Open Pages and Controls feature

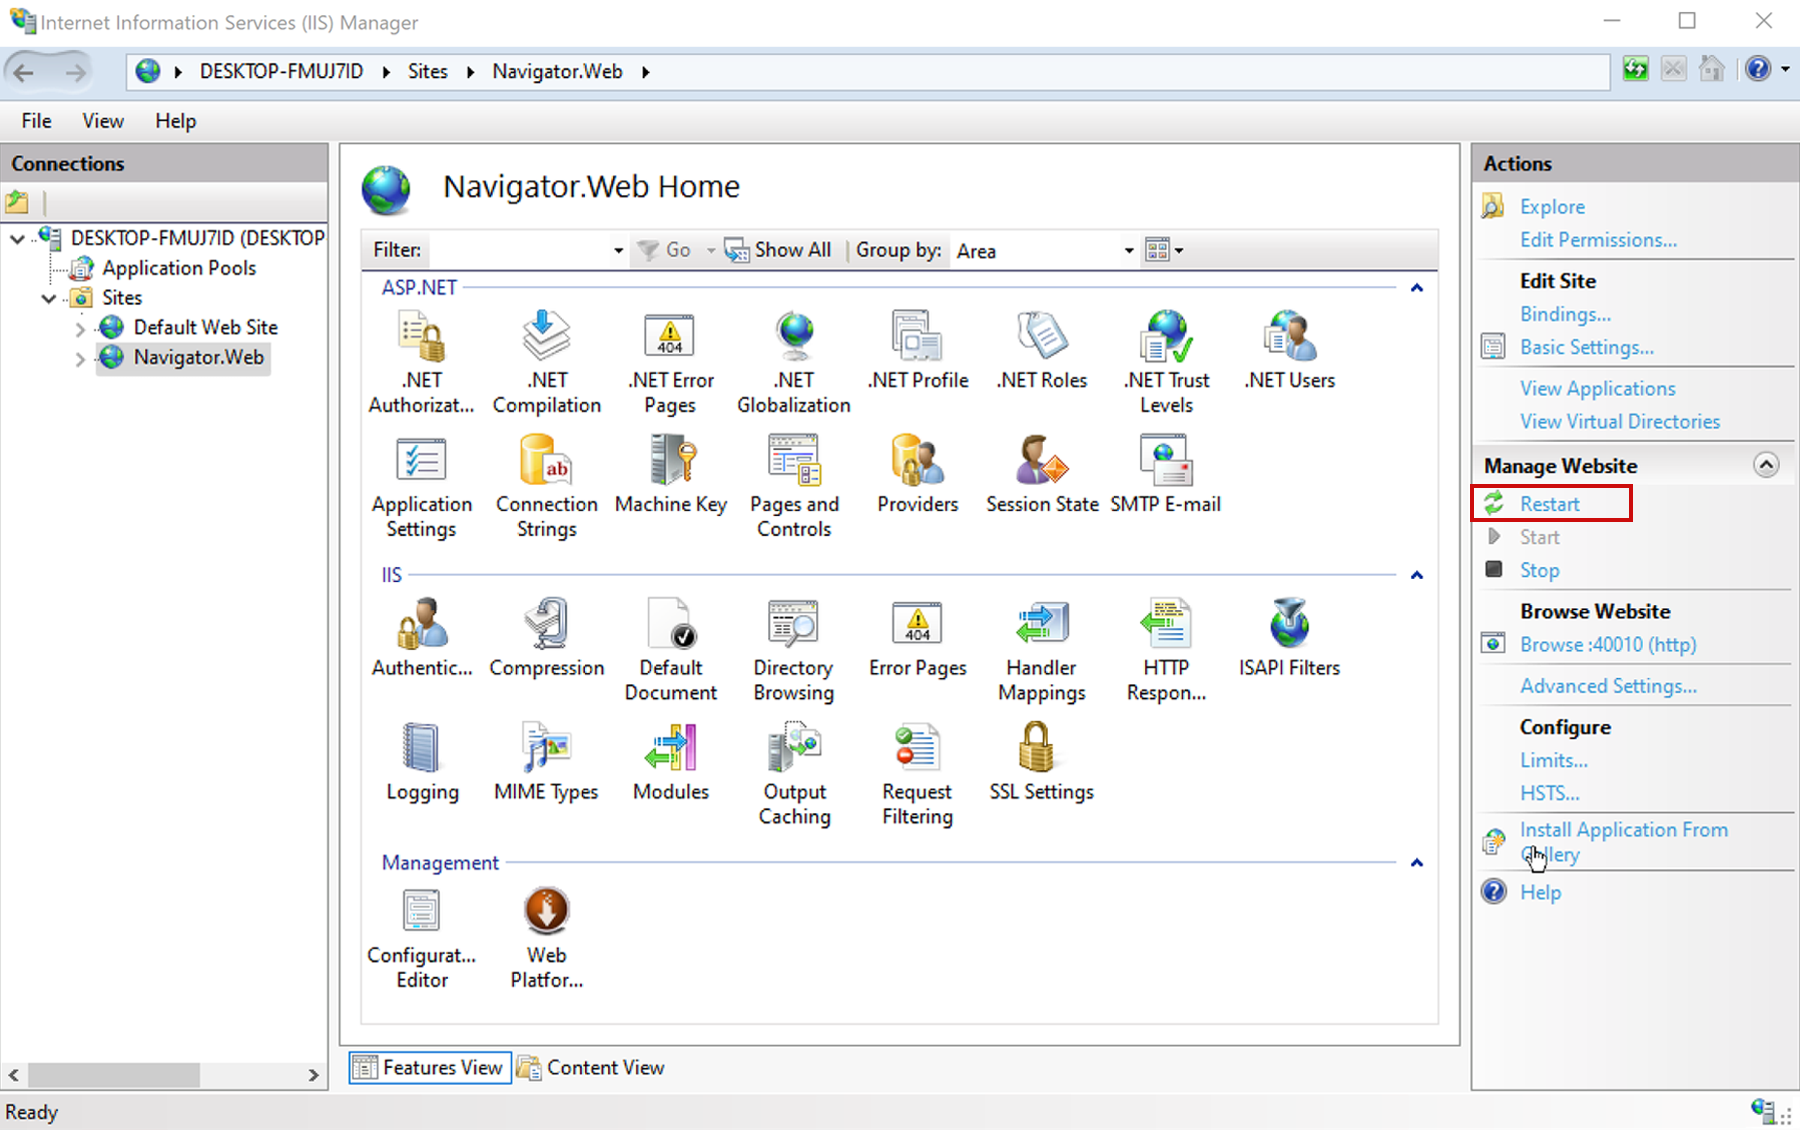coord(794,486)
